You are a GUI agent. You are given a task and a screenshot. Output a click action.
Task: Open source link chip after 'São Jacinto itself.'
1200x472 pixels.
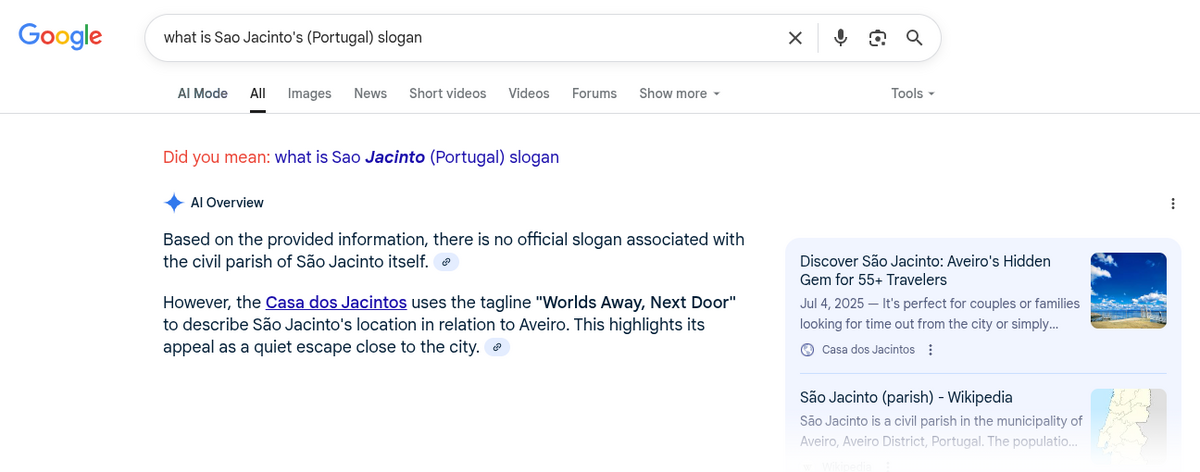point(448,262)
